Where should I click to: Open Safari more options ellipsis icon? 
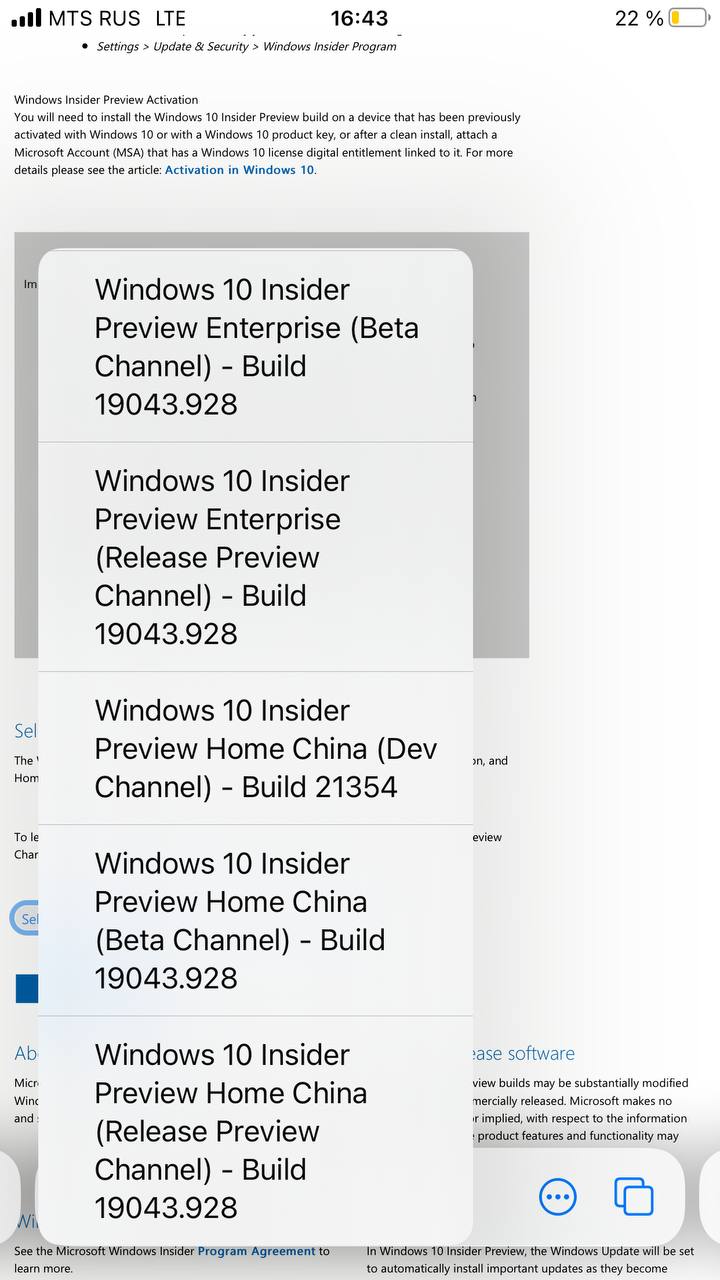(x=558, y=1196)
